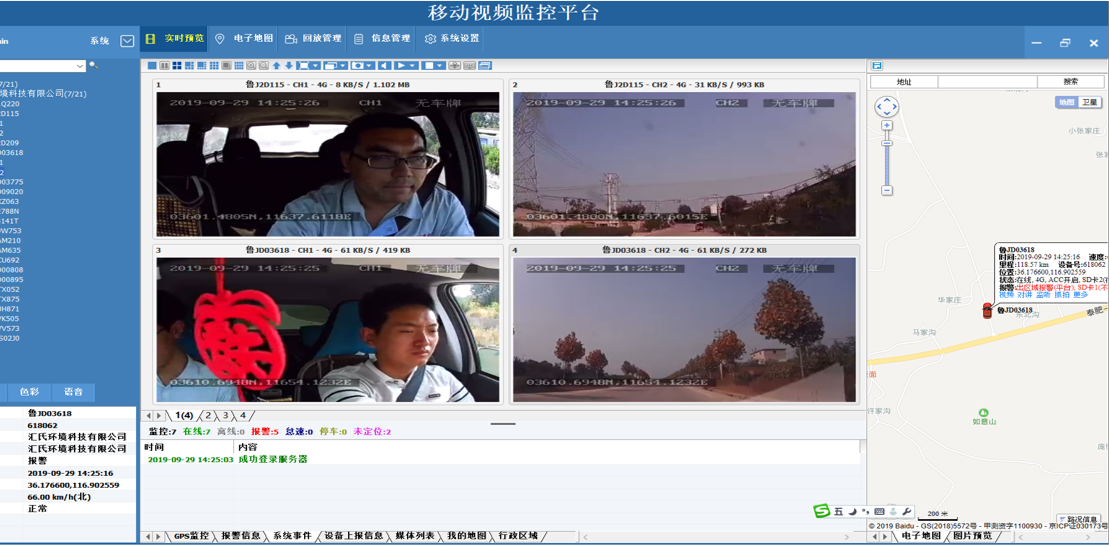Zoom out the map with minus button

click(887, 190)
